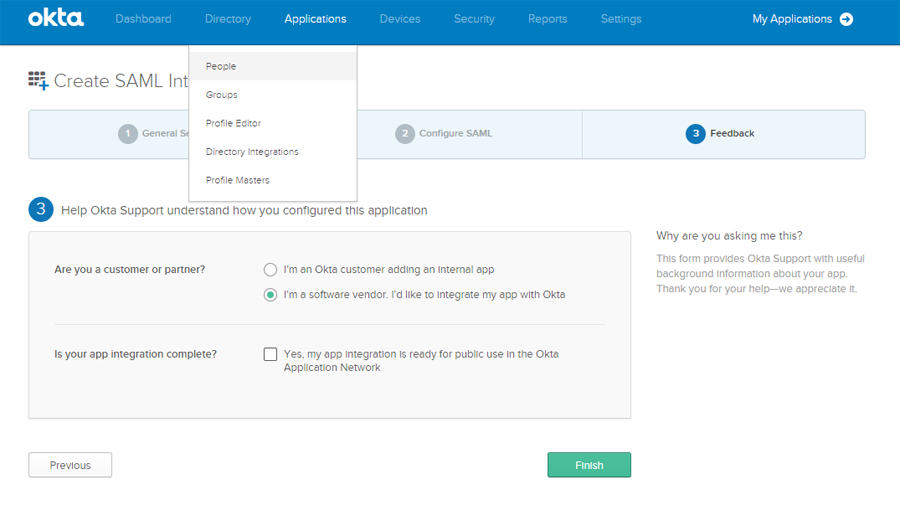Open the Security menu
The width and height of the screenshot is (900, 505).
click(x=474, y=19)
